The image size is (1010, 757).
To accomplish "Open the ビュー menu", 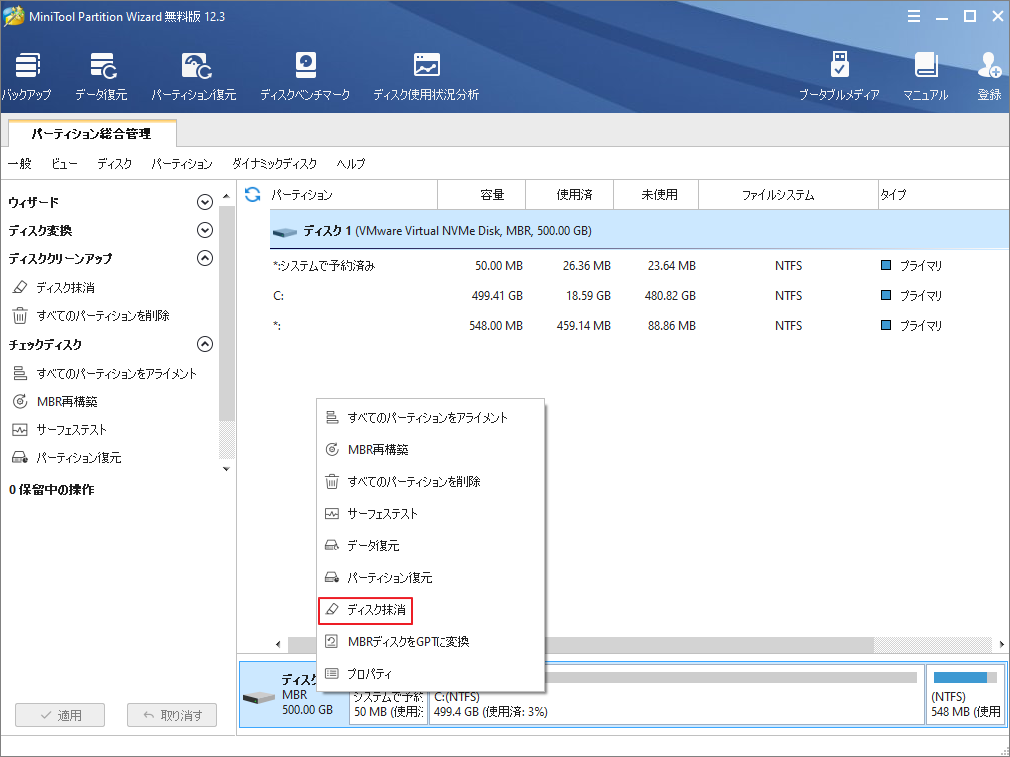I will pos(64,164).
